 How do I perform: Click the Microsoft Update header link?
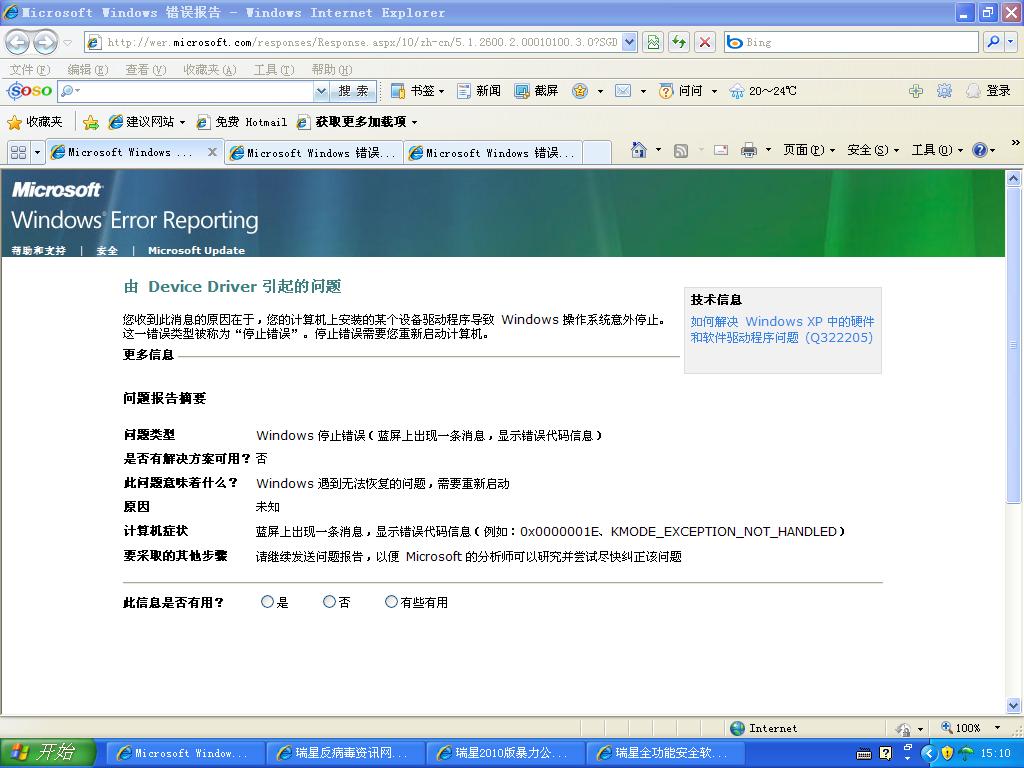(197, 250)
